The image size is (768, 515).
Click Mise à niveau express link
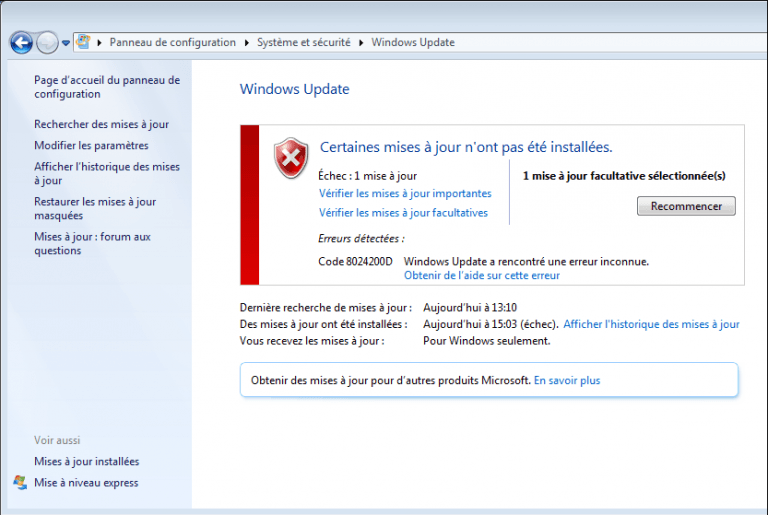click(86, 483)
